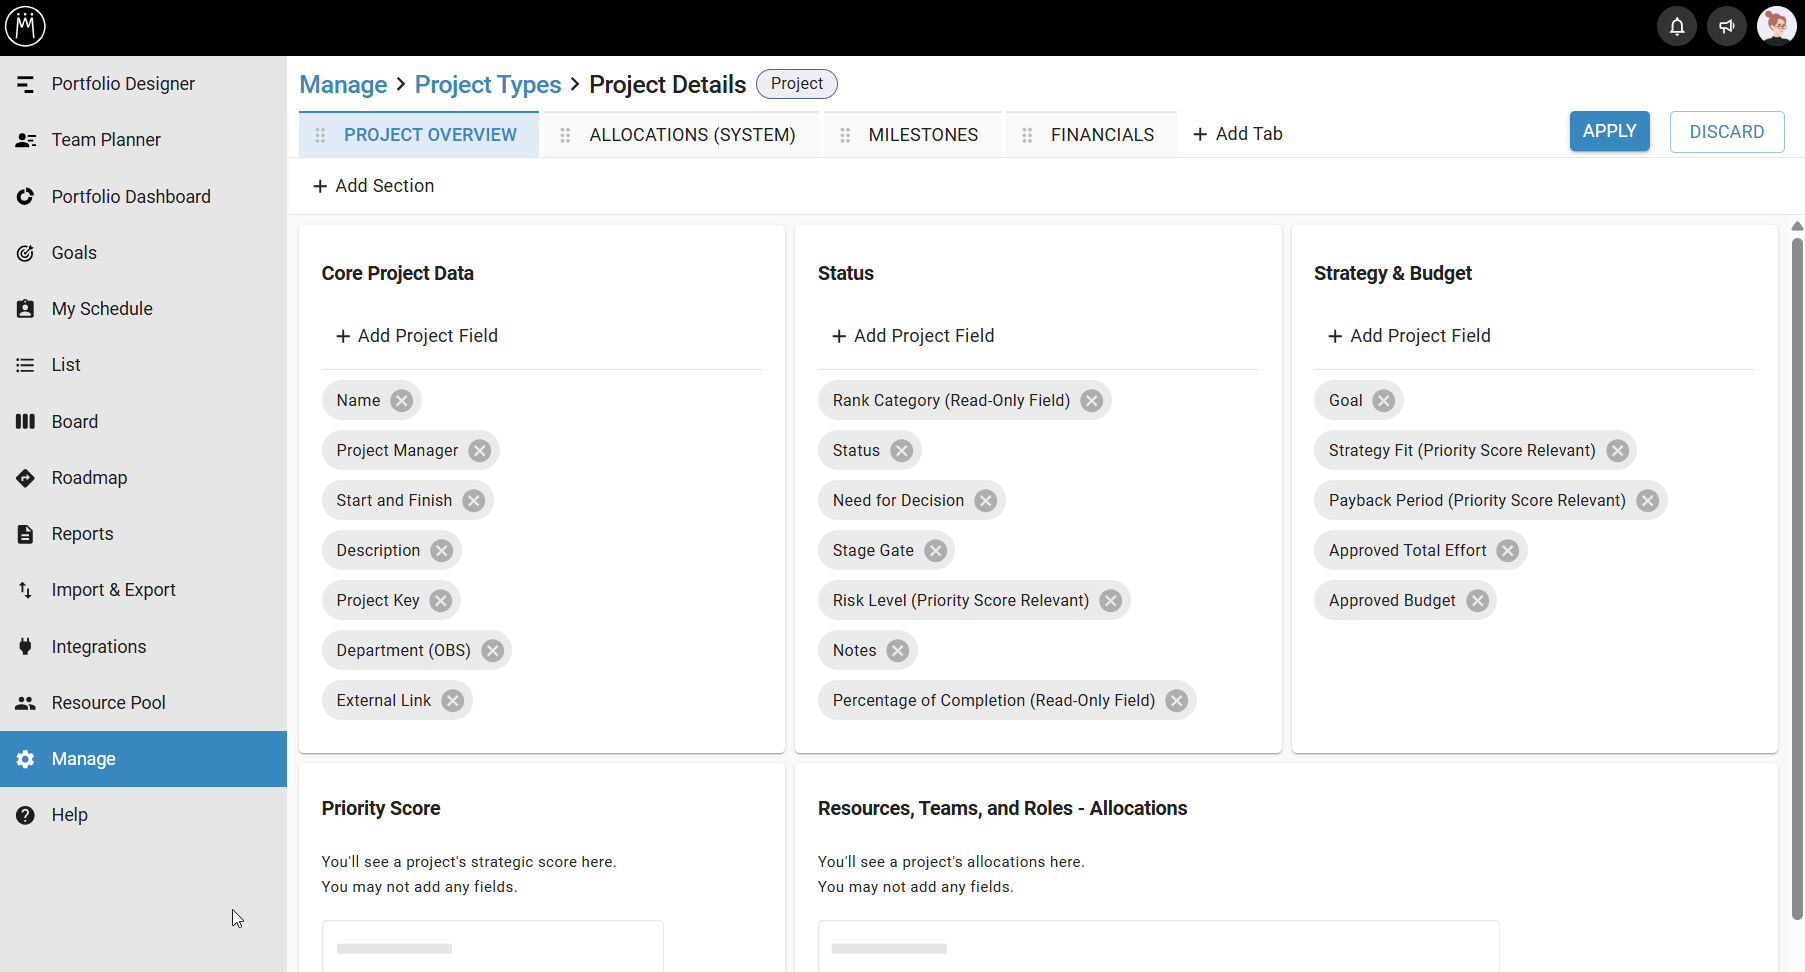Click the Milestones tab drag handle

tap(845, 135)
